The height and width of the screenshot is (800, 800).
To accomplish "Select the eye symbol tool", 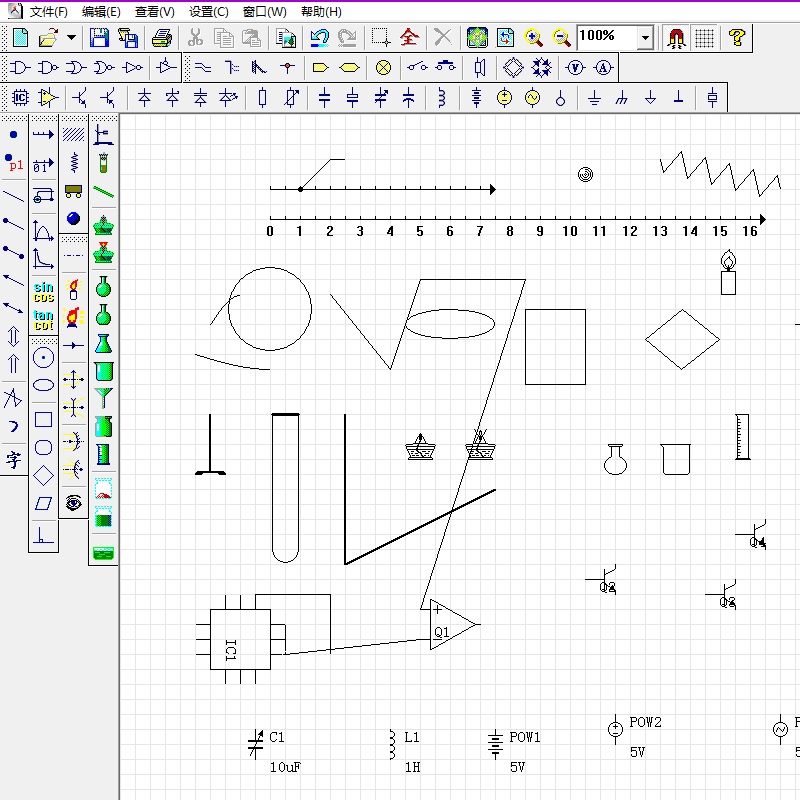I will 73,503.
